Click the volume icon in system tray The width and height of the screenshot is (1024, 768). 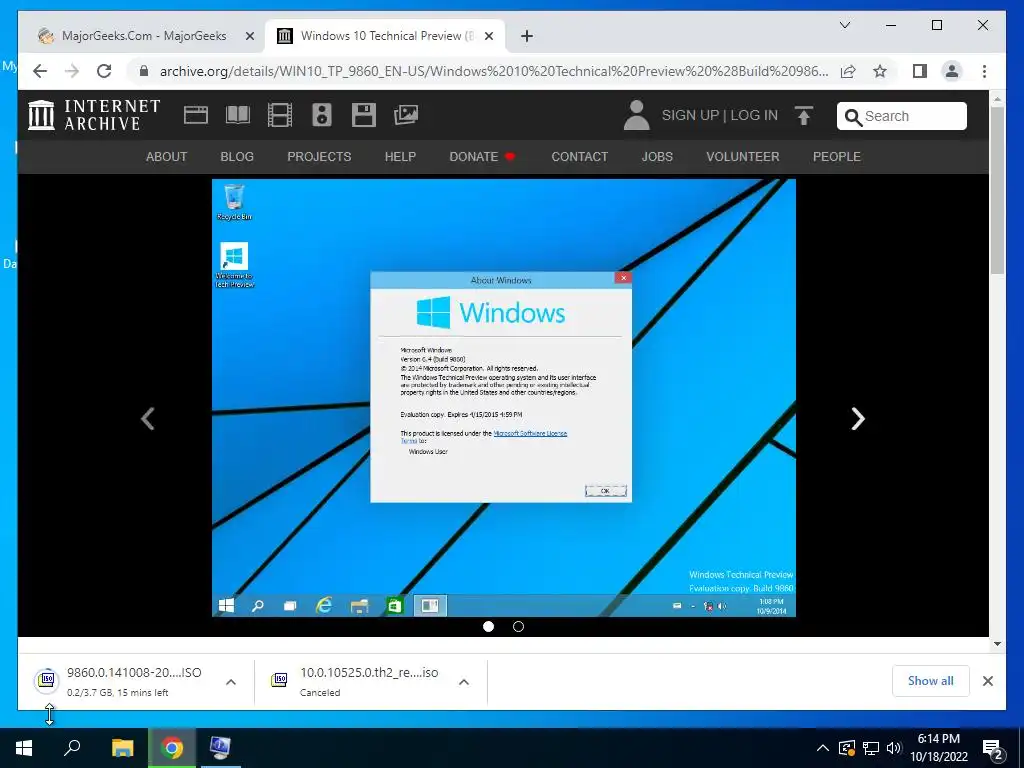894,748
